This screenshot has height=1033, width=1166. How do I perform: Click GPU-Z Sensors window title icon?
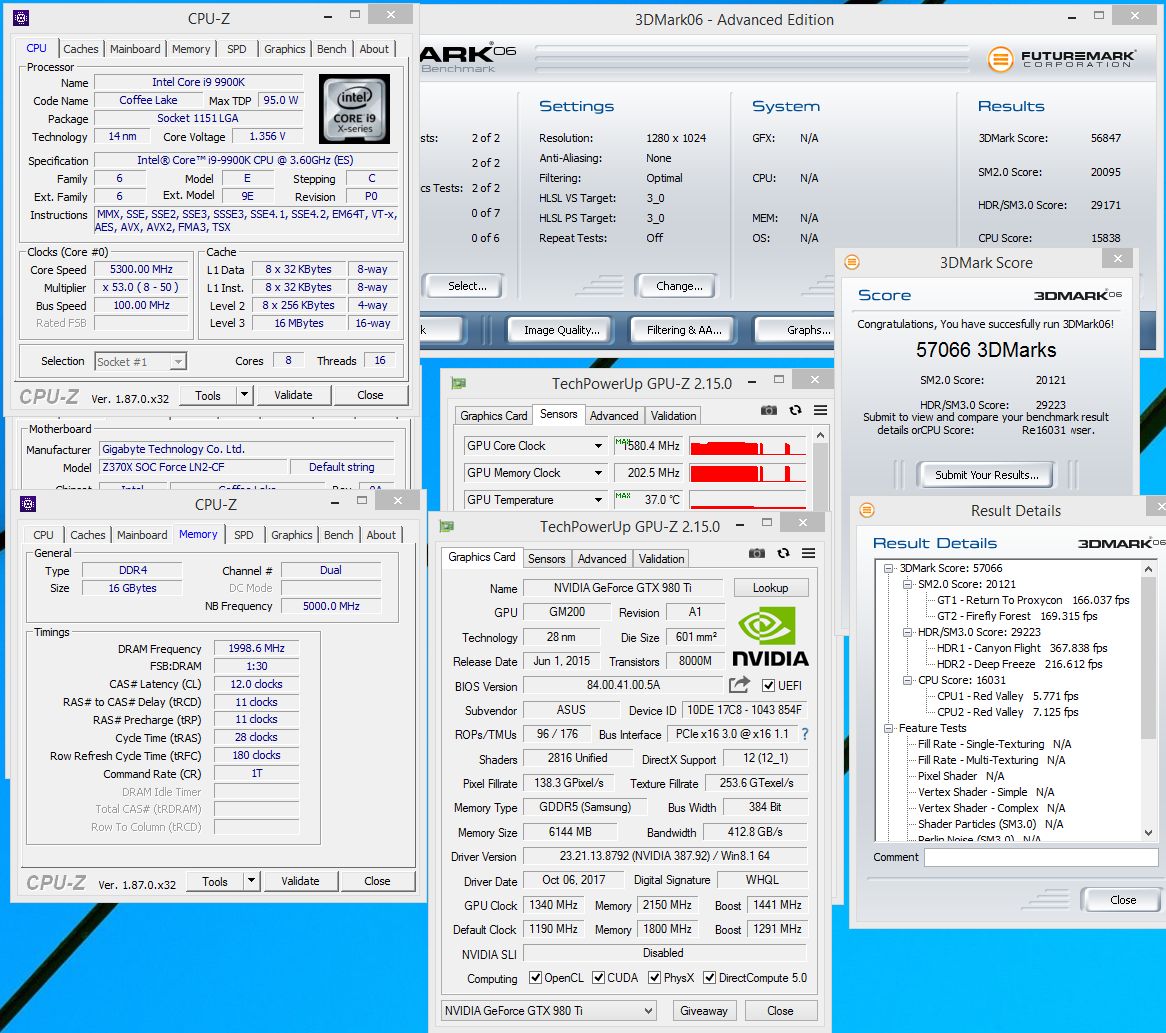click(x=458, y=383)
